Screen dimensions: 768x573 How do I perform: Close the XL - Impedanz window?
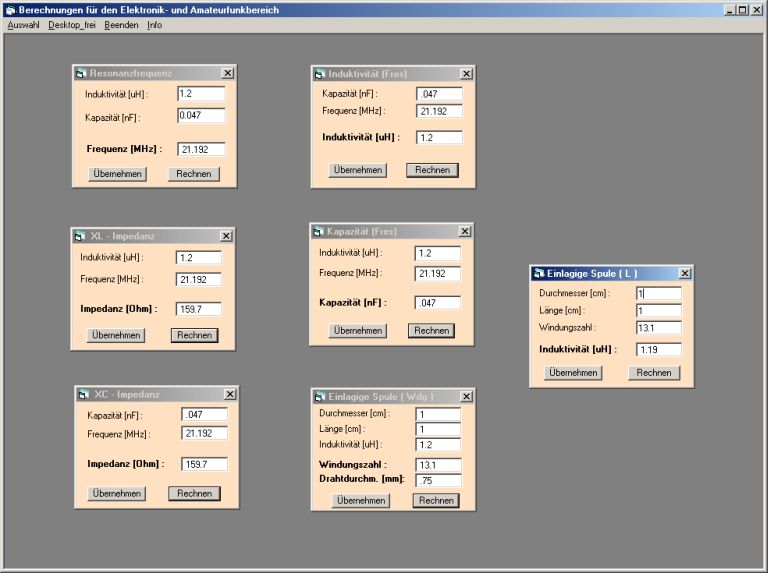(226, 236)
